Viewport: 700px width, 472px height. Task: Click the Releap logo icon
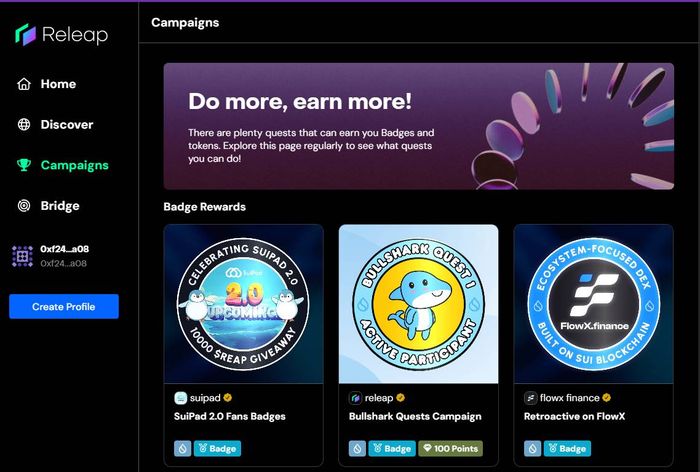(25, 34)
